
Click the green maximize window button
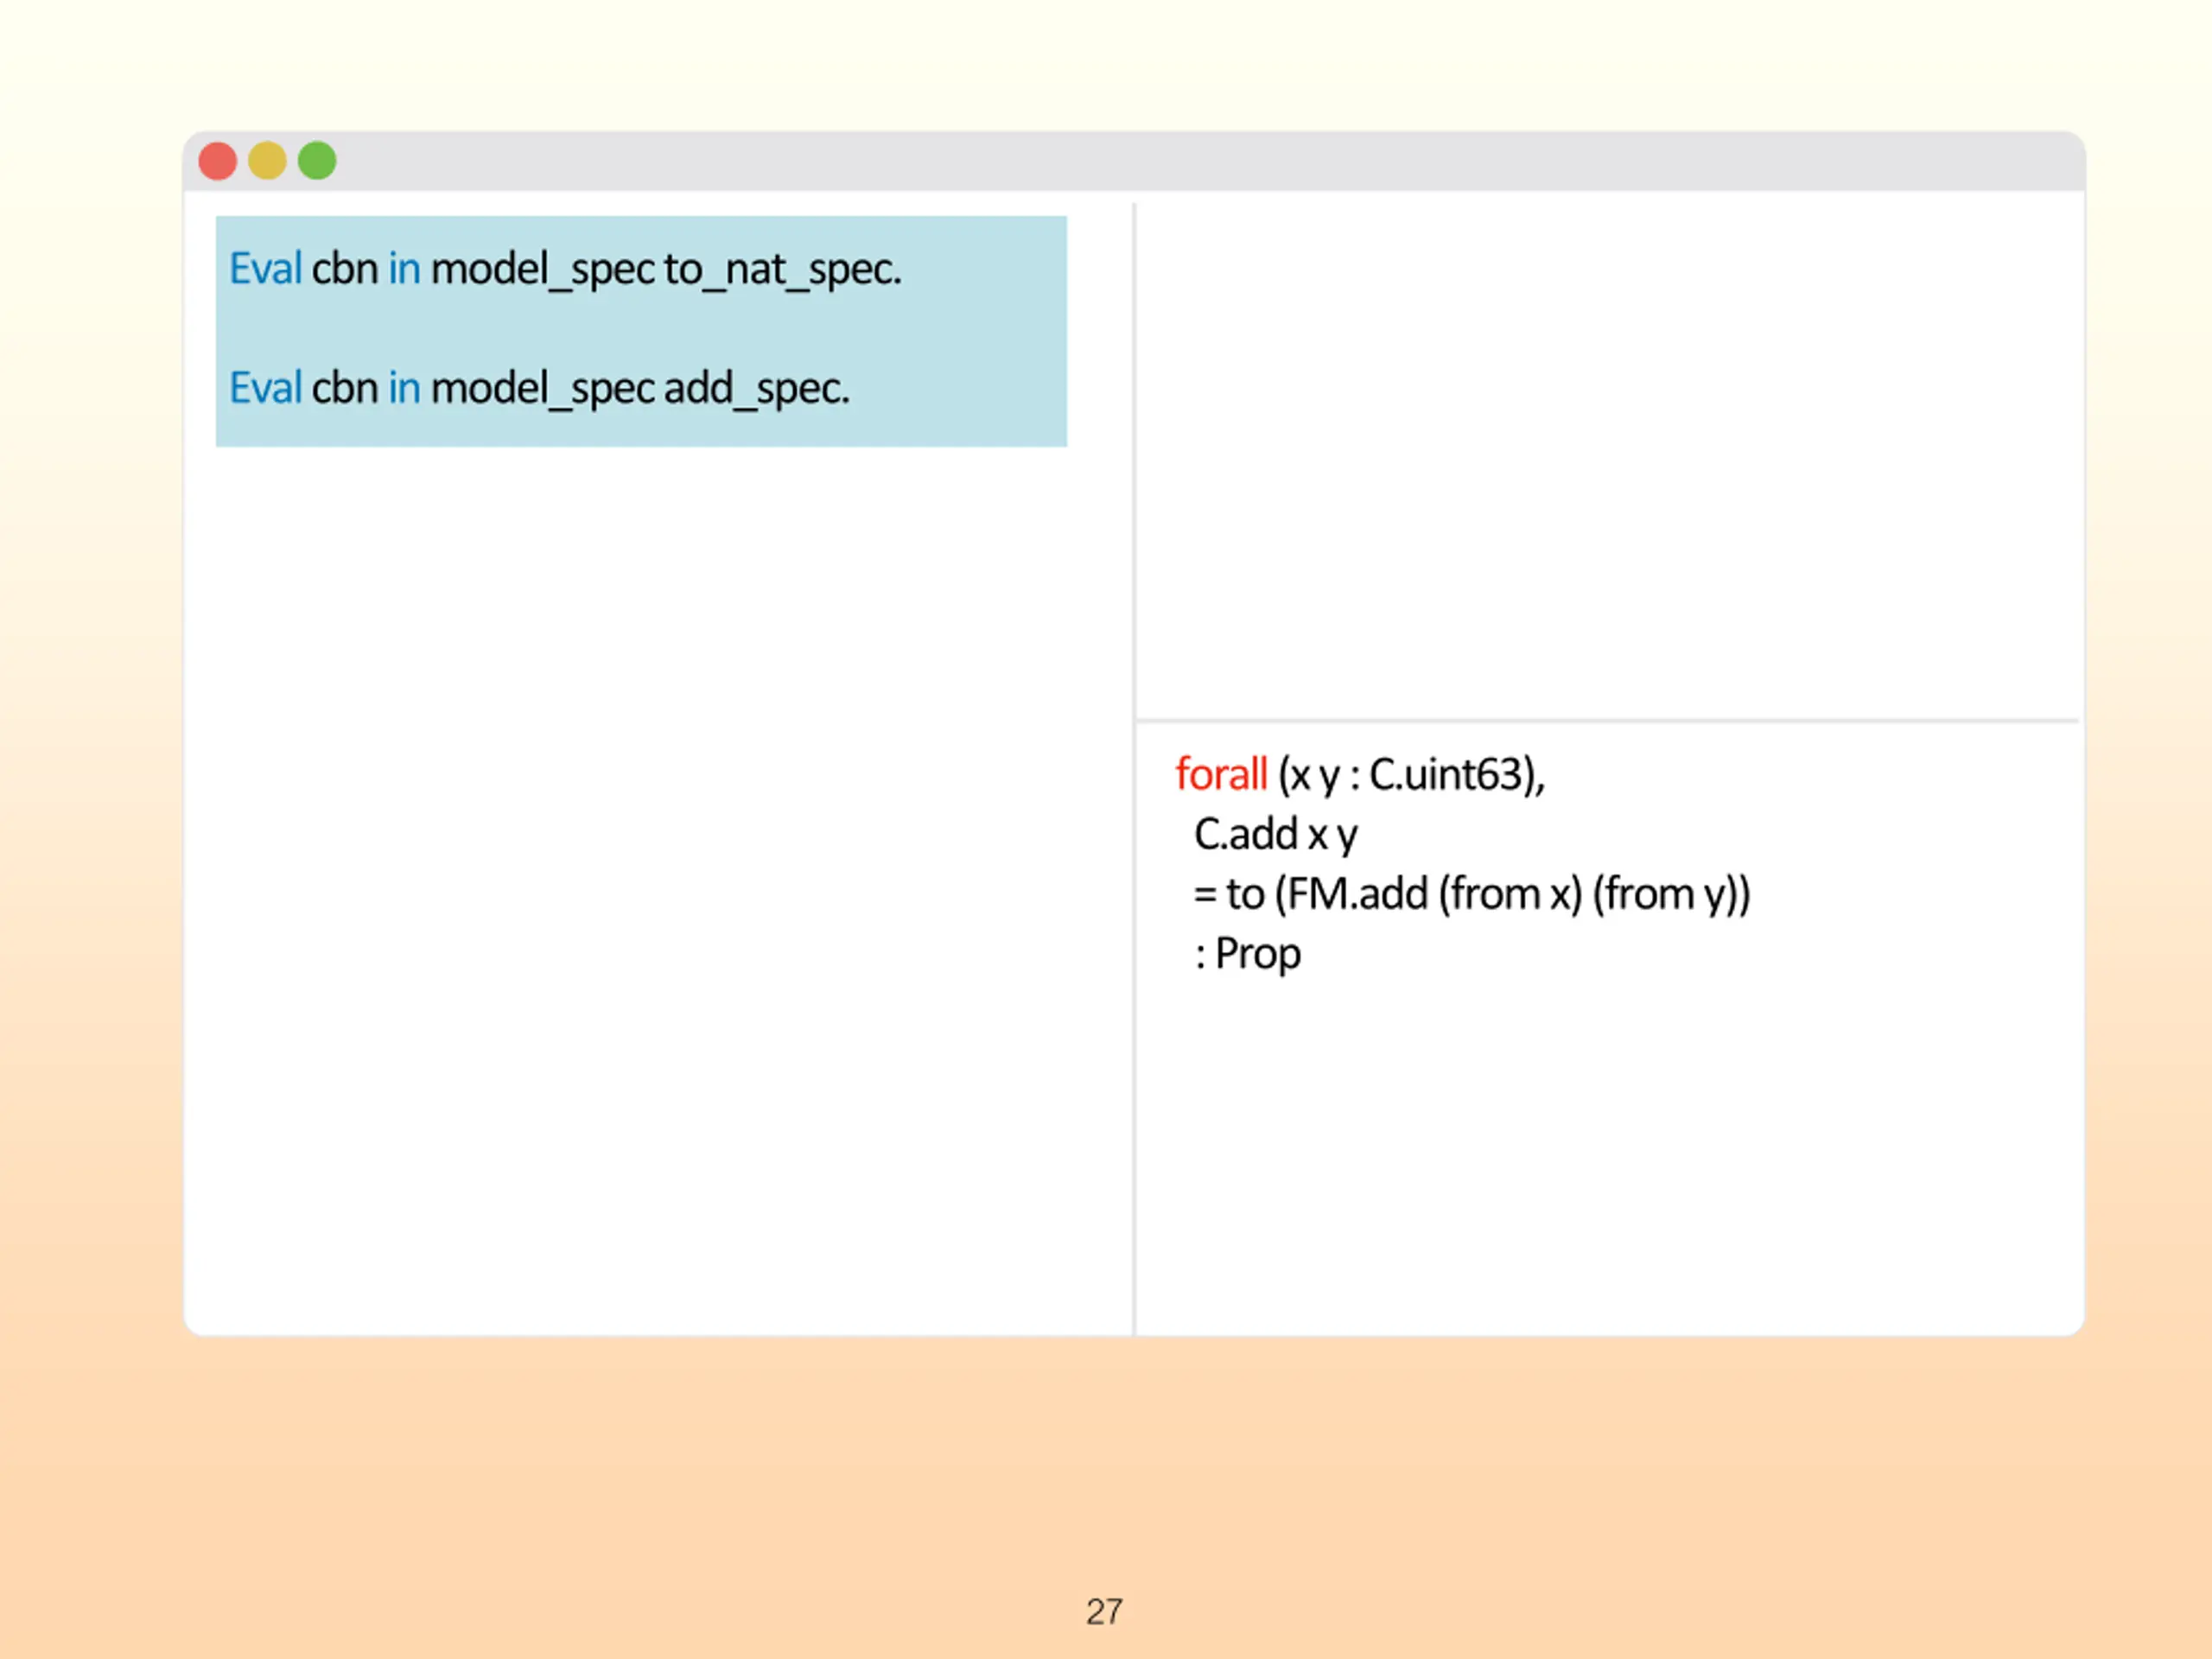(317, 161)
